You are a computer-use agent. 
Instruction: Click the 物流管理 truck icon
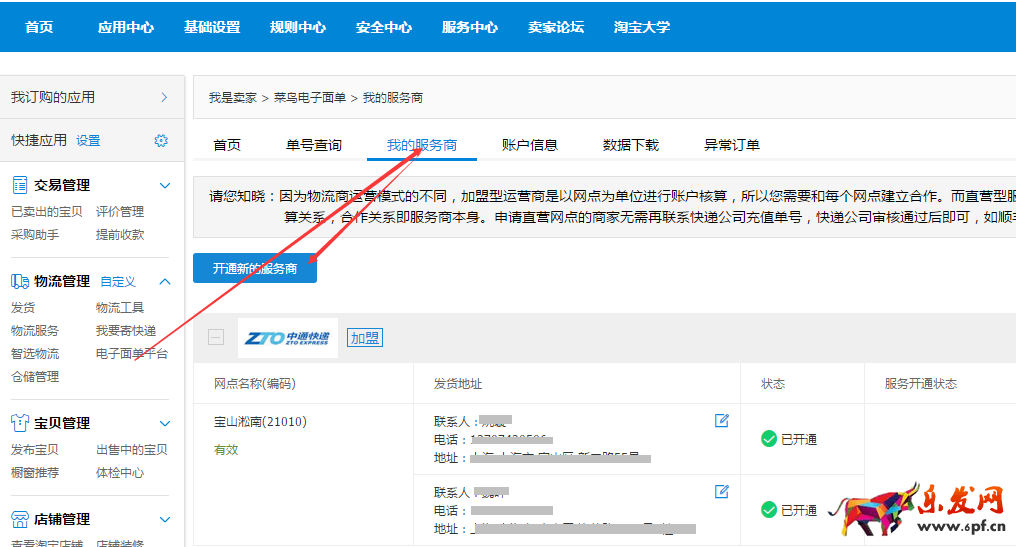click(x=19, y=282)
